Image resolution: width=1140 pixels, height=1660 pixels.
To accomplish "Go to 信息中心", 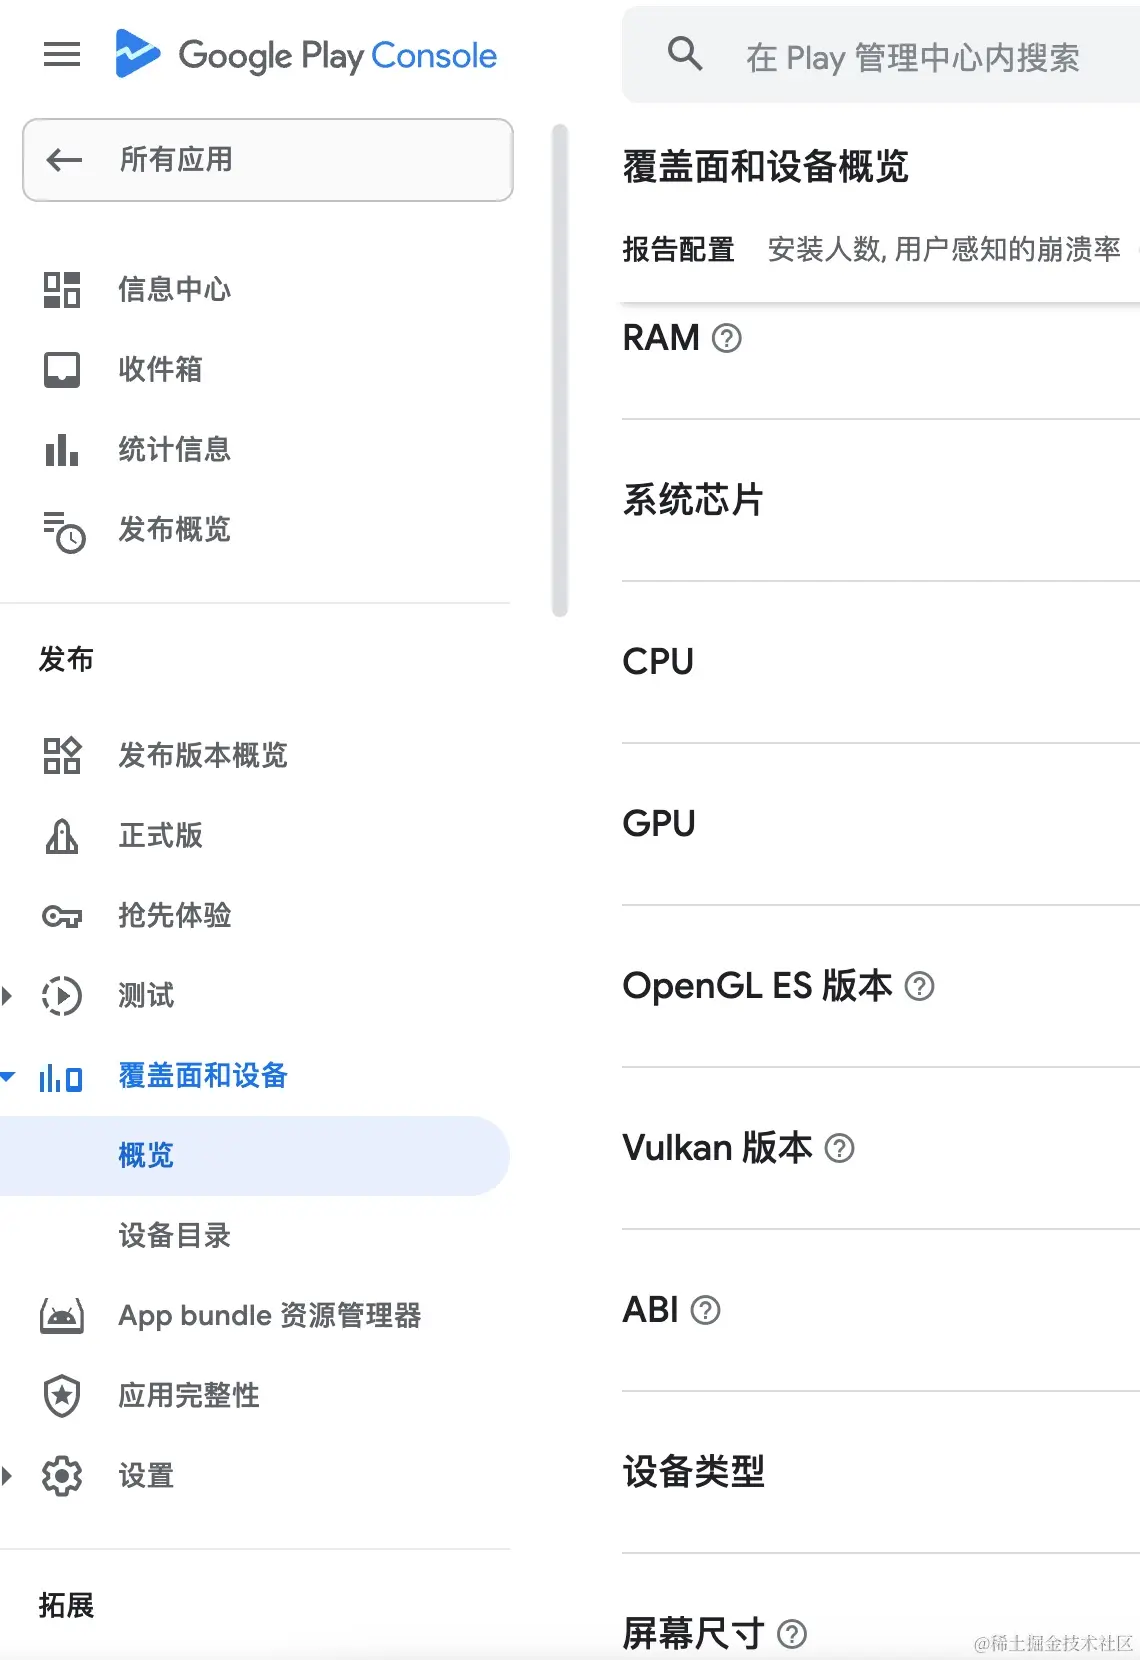I will click(x=174, y=289).
